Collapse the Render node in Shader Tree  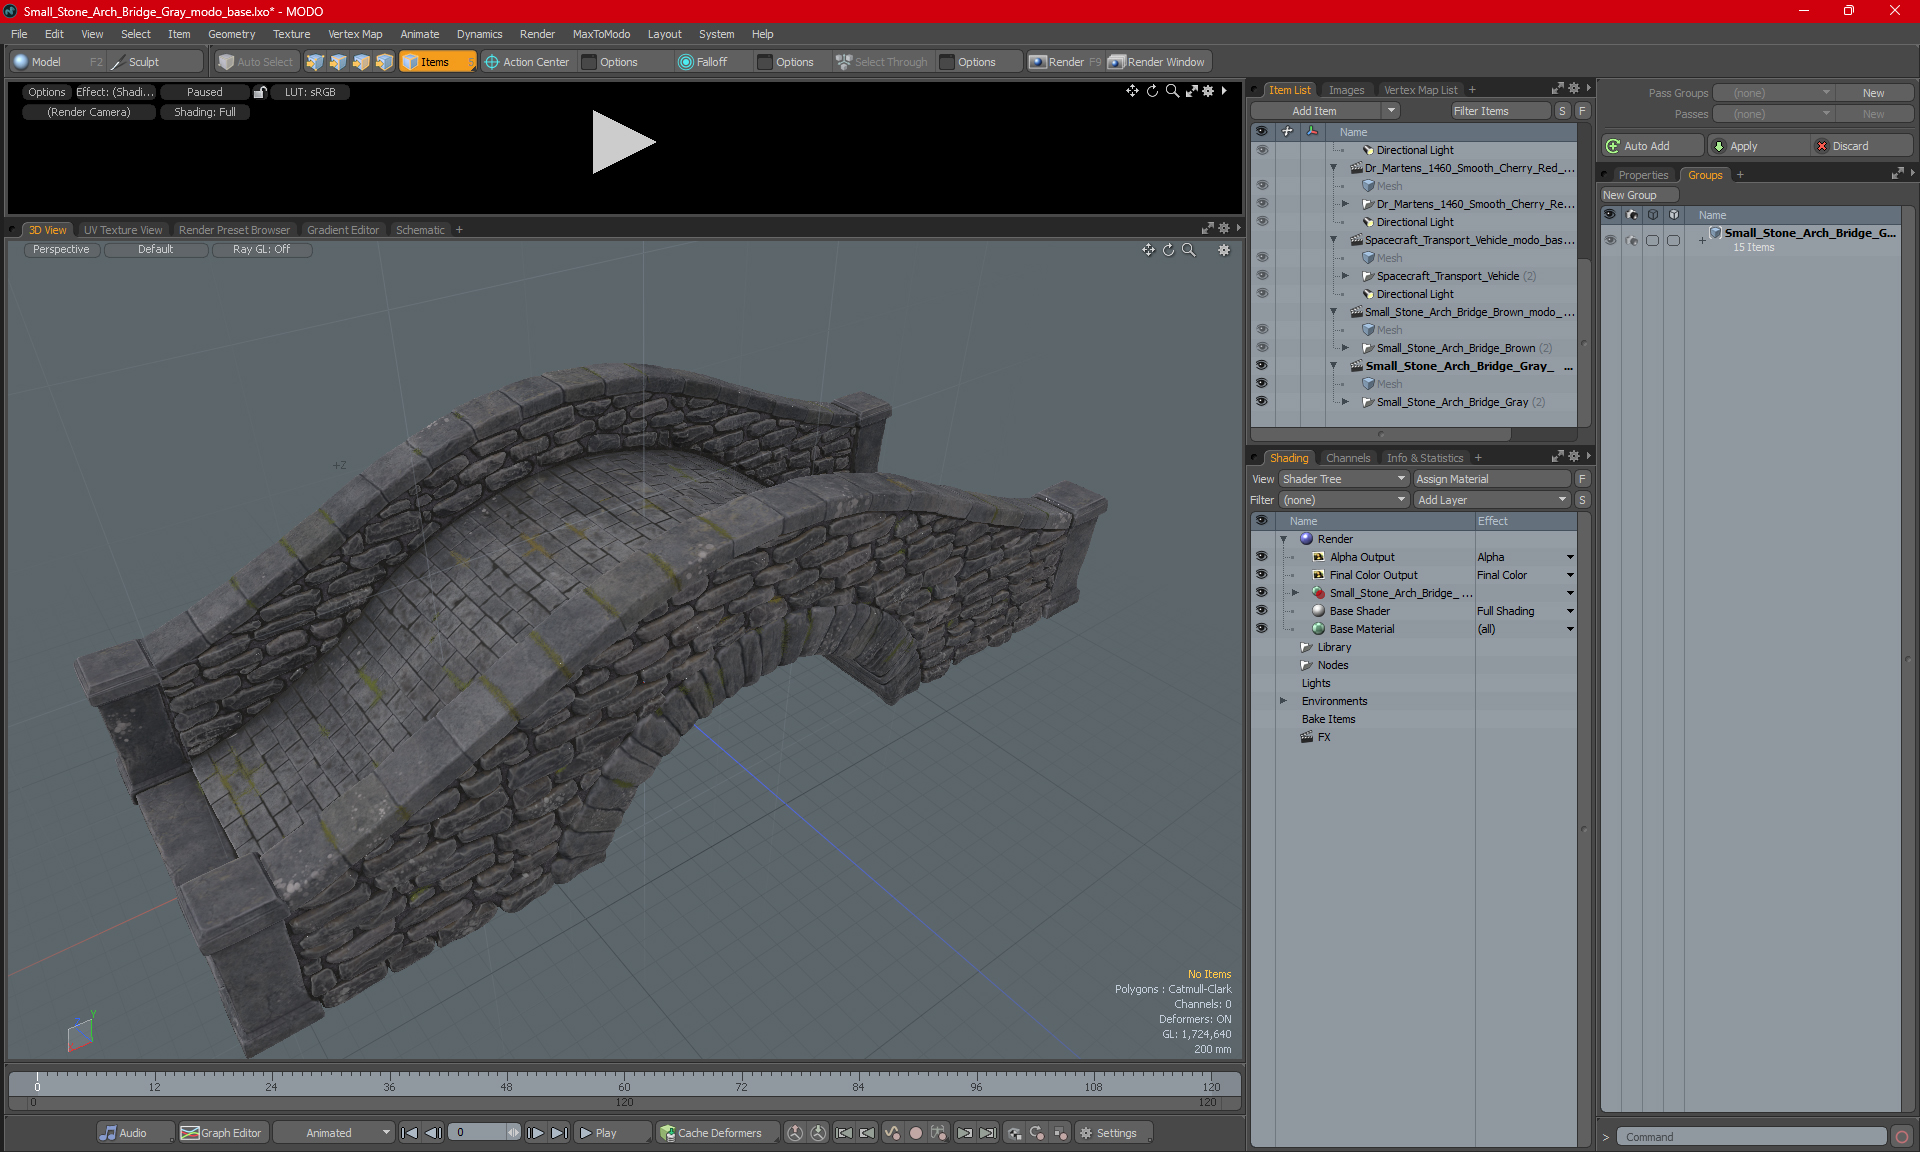click(x=1284, y=539)
